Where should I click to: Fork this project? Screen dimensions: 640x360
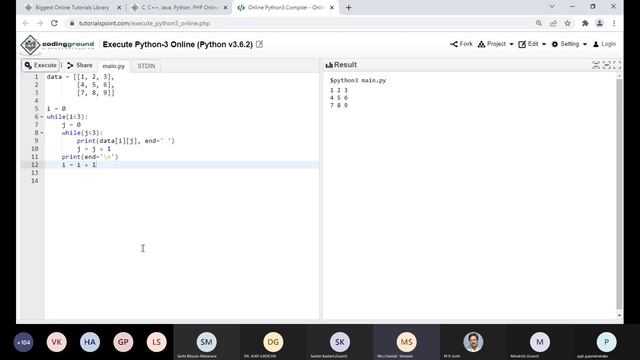coord(461,44)
